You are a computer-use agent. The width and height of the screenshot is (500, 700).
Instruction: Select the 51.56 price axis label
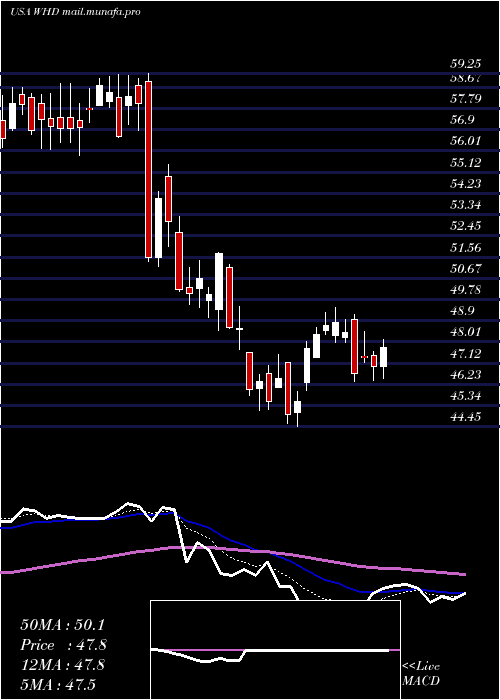click(x=466, y=247)
